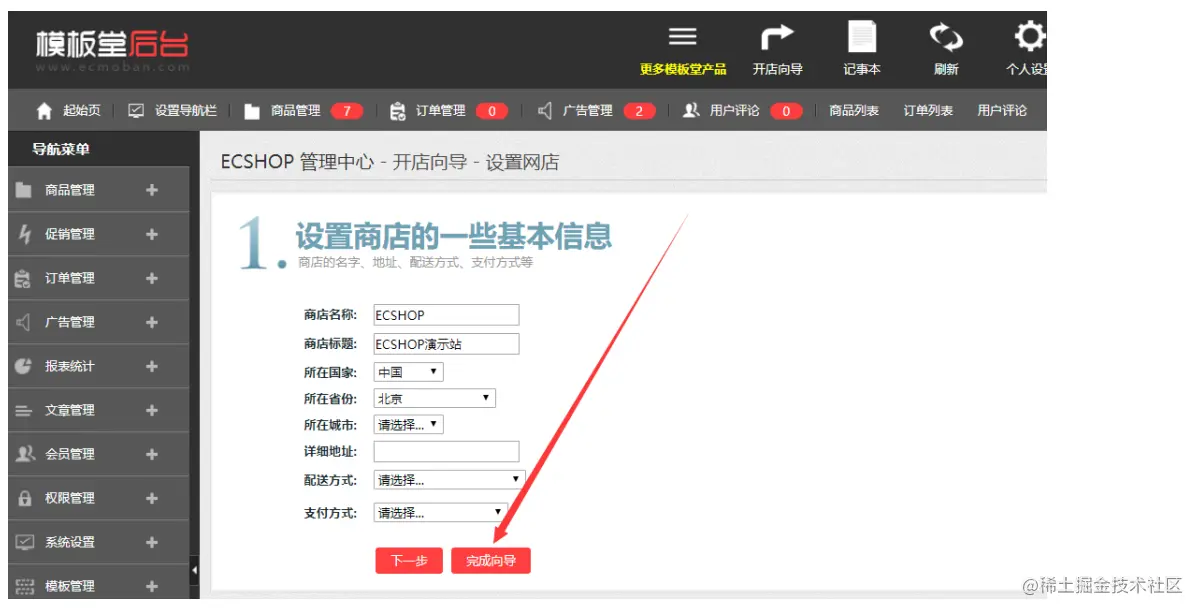Viewport: 1201px width, 614px height.
Task: Click the 刷新 refresh icon
Action: [x=946, y=37]
